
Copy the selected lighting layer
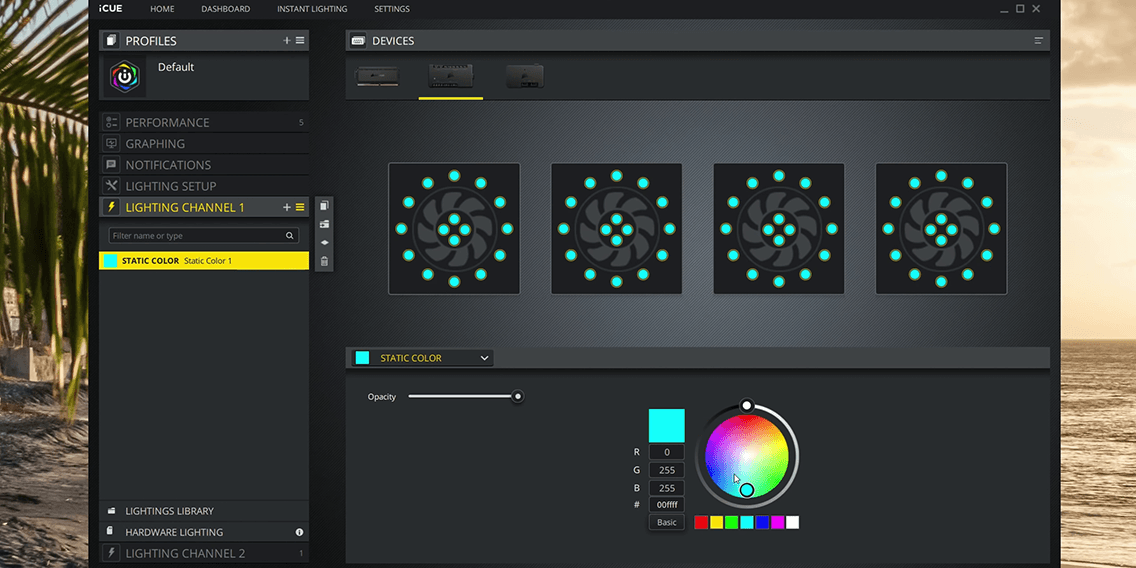(x=325, y=206)
